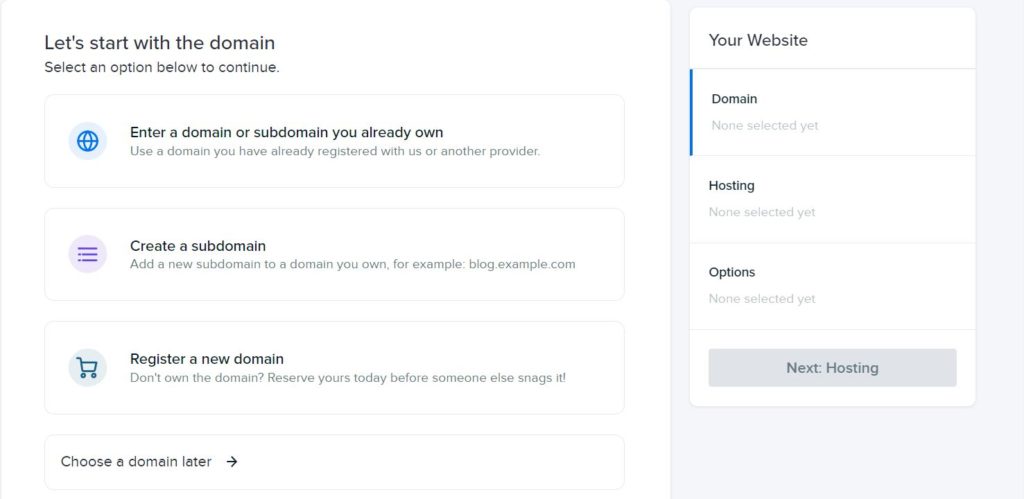The image size is (1024, 499).
Task: Click the purple subdomain list icon
Action: (88, 254)
